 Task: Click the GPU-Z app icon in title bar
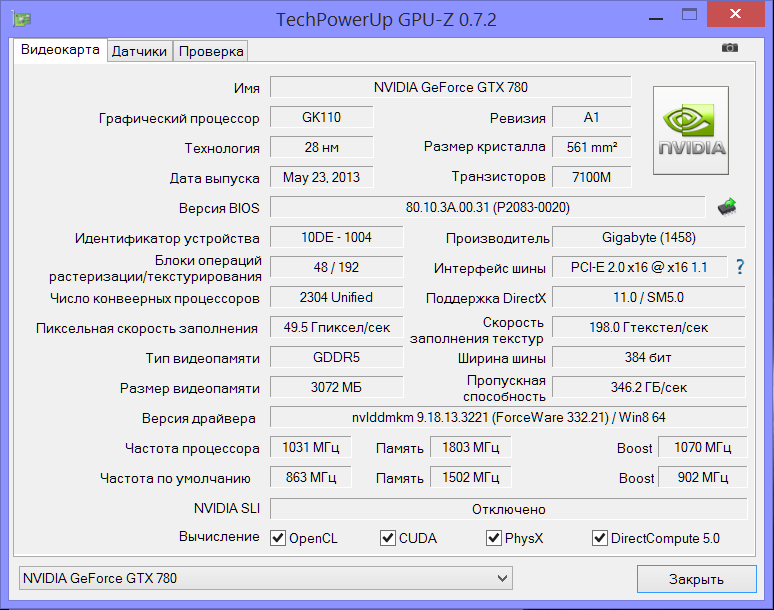coord(22,19)
